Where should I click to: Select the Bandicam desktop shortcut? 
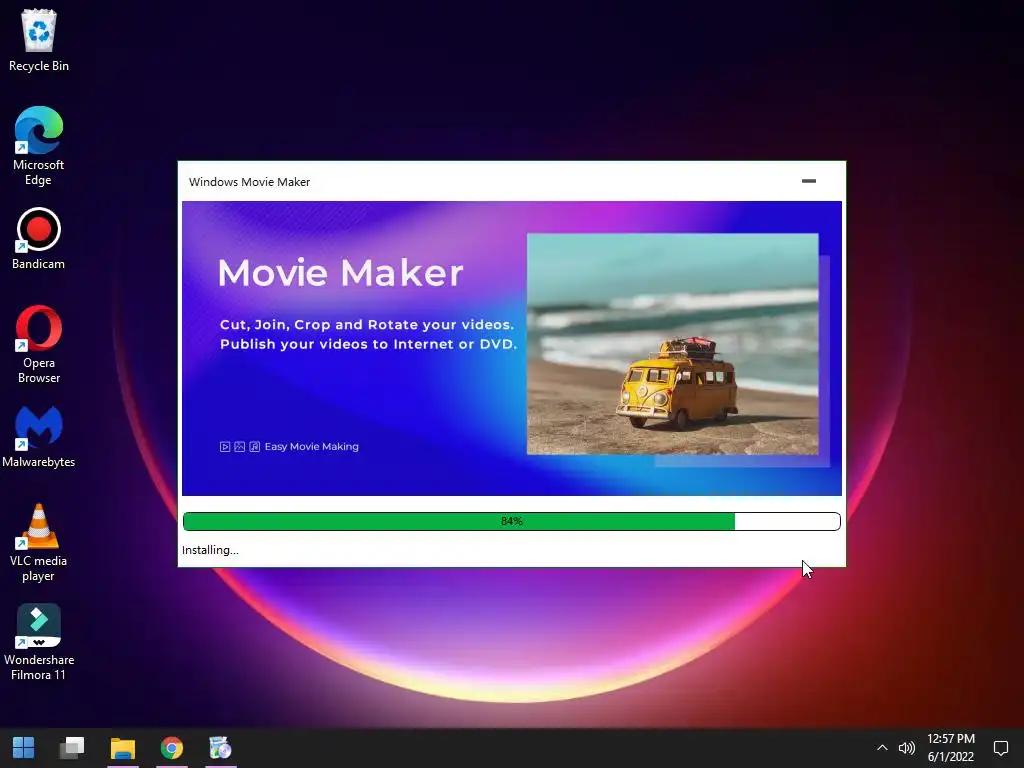(39, 239)
